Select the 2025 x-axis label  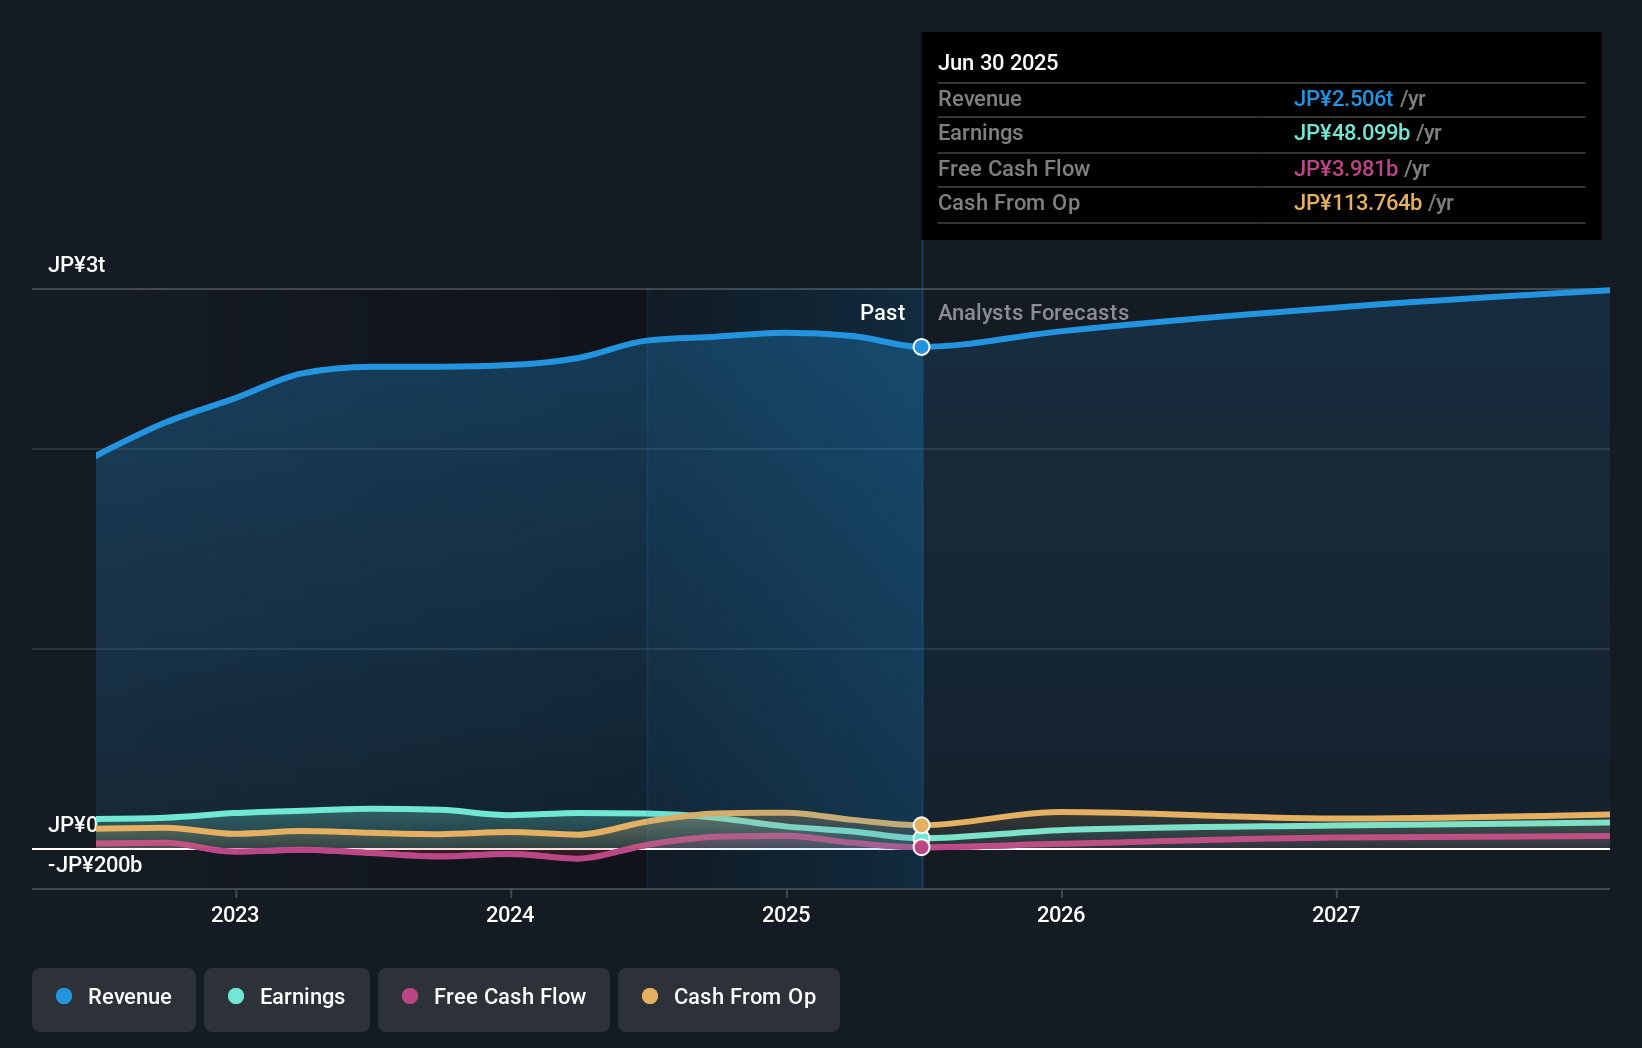coord(786,914)
